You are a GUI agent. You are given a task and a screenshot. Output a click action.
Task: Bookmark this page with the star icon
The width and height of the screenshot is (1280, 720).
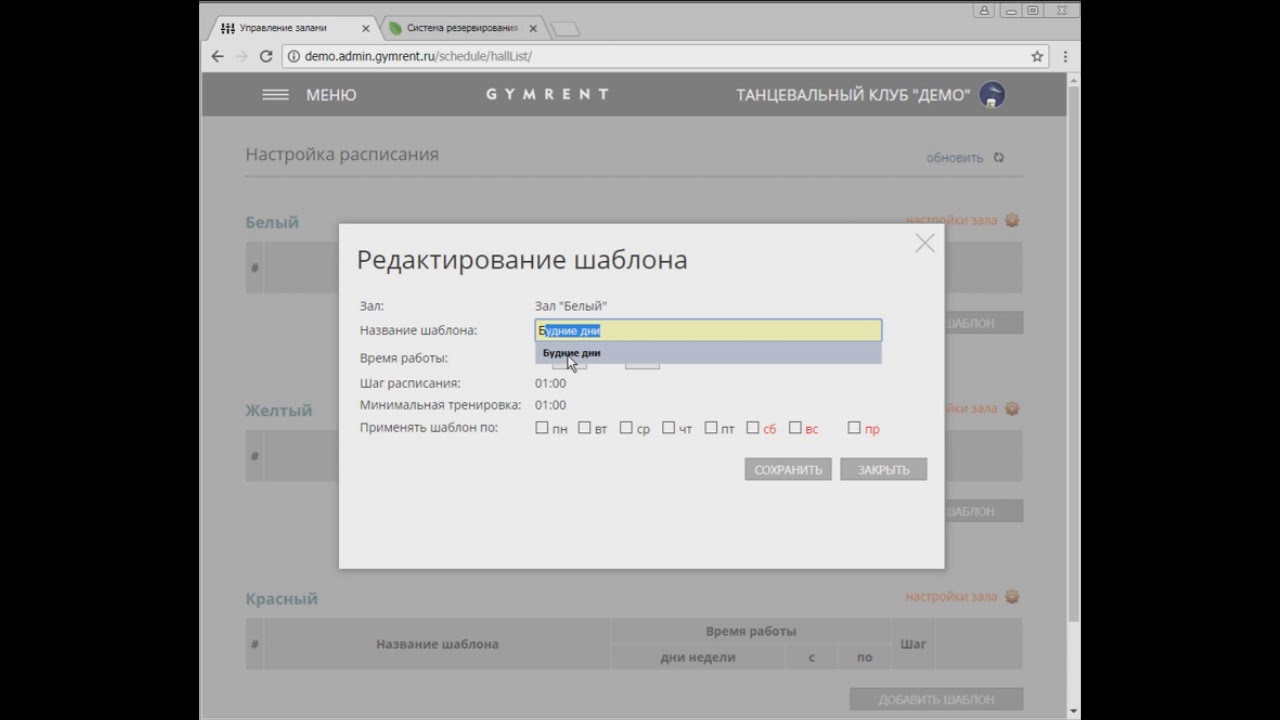coord(1037,56)
